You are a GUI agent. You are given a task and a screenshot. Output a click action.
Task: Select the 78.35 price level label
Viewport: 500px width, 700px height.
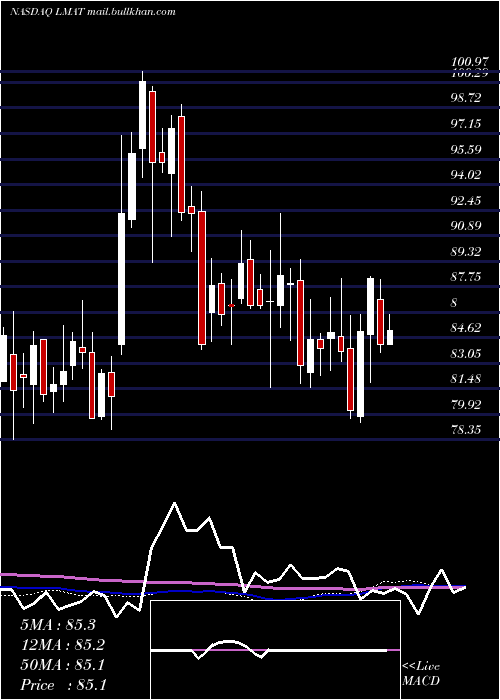coord(467,430)
